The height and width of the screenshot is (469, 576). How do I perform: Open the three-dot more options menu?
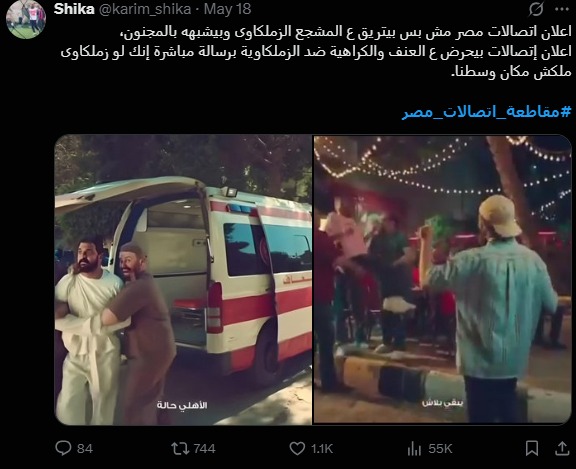pyautogui.click(x=562, y=10)
